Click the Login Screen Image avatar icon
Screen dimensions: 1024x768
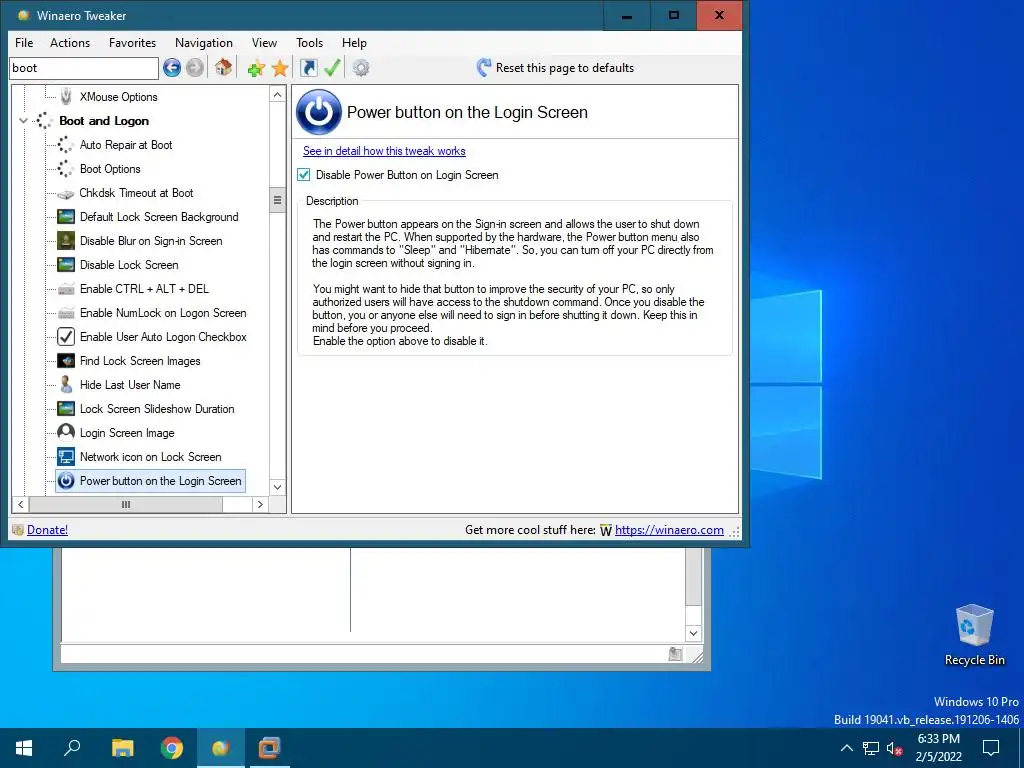[x=66, y=432]
